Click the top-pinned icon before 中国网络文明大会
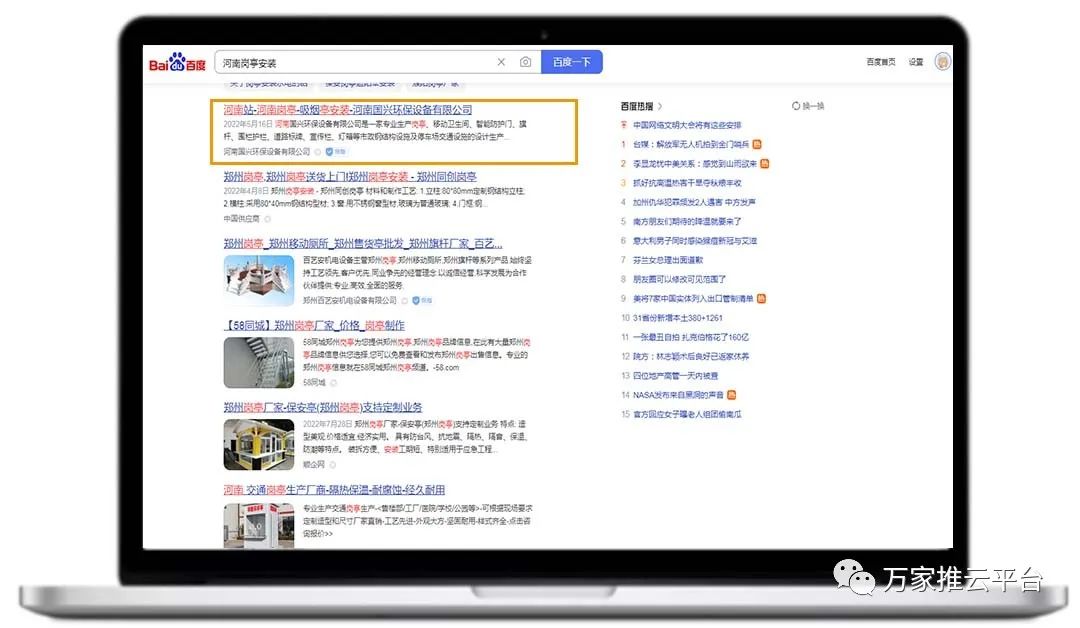 [x=624, y=125]
